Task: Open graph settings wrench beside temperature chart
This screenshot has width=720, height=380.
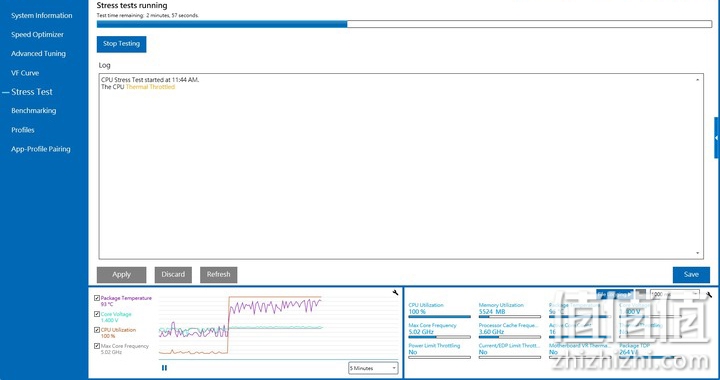Action: [395, 293]
